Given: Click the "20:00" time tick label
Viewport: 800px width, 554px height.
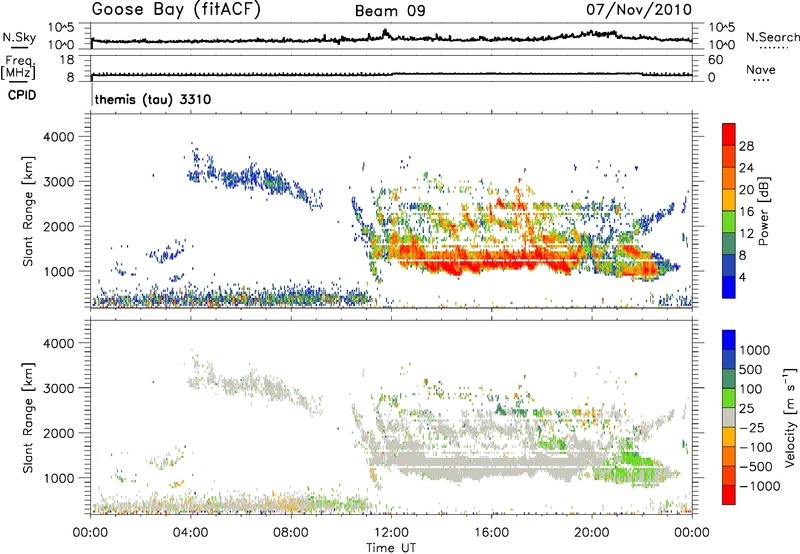Looking at the screenshot, I should [592, 533].
